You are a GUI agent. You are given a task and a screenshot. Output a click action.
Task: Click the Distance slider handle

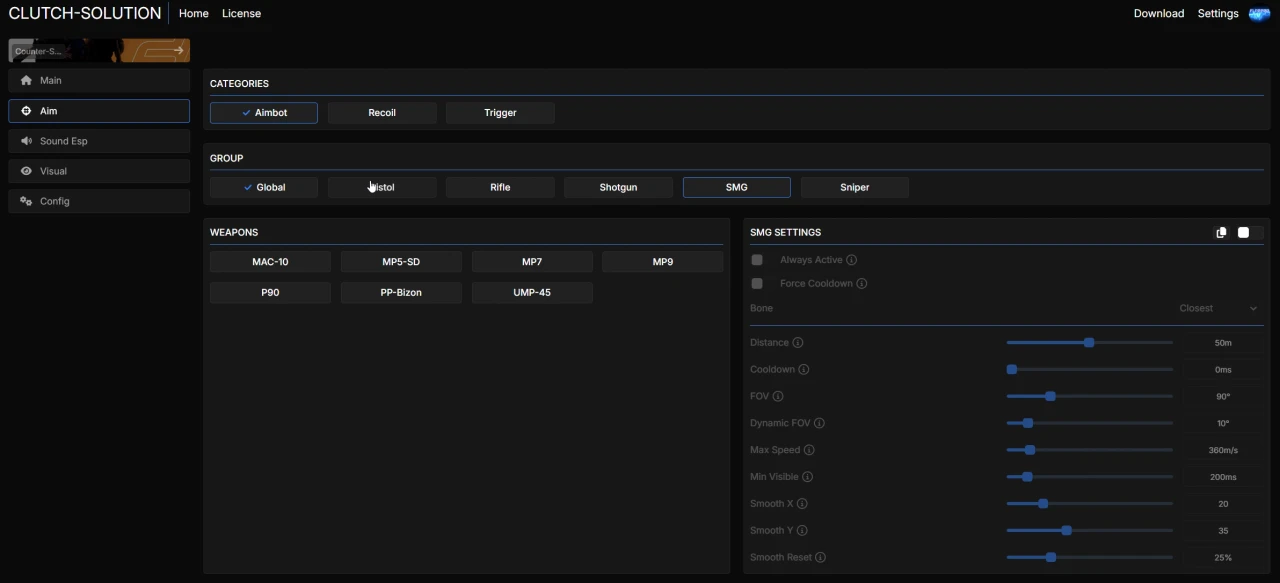pyautogui.click(x=1089, y=343)
